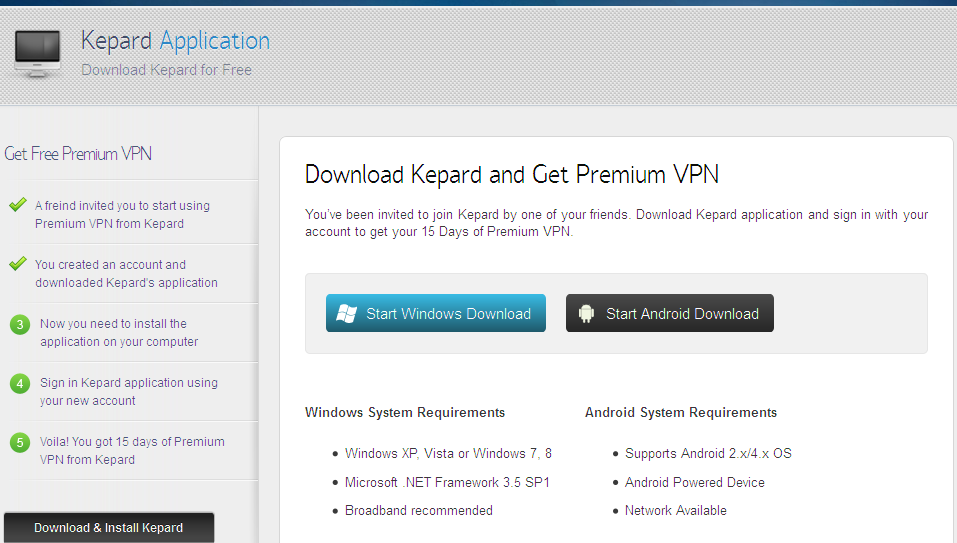Click the Kepard Application header title
The height and width of the screenshot is (543, 957).
pyautogui.click(x=175, y=40)
